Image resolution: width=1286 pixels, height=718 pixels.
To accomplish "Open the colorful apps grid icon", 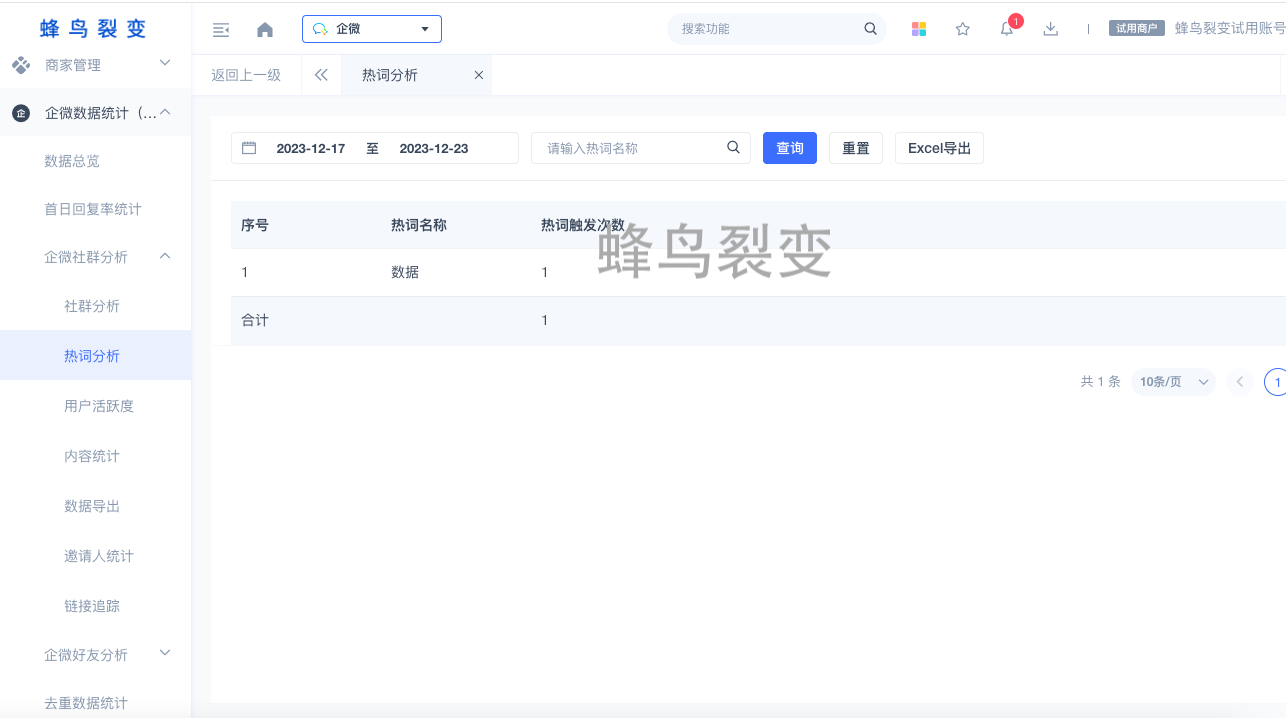I will pos(919,29).
